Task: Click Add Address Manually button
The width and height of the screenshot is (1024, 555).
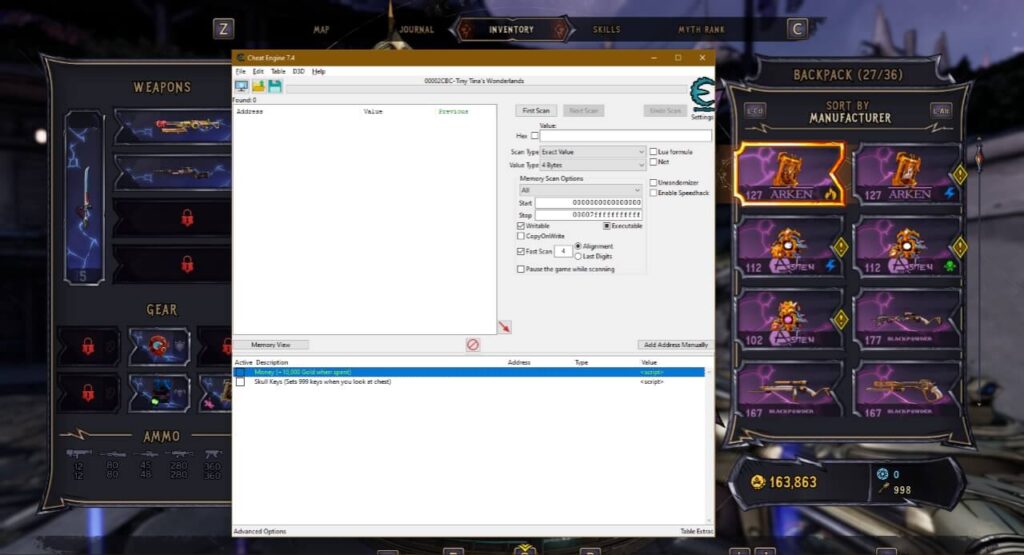Action: tap(676, 345)
